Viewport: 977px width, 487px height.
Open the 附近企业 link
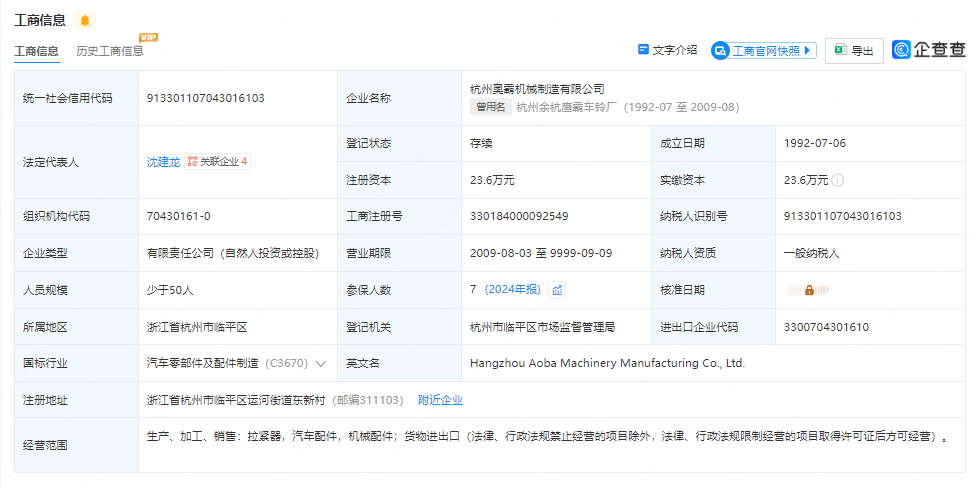coord(440,400)
